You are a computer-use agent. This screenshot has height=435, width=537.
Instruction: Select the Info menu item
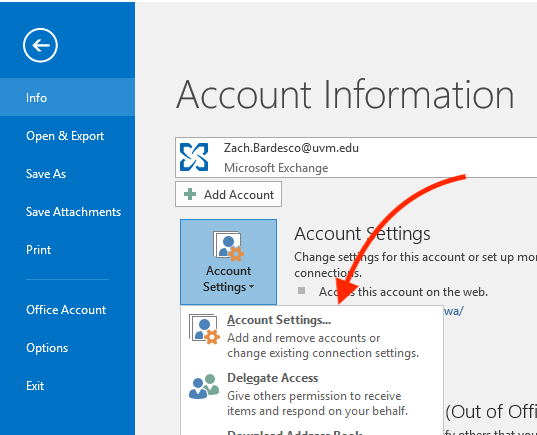67,97
